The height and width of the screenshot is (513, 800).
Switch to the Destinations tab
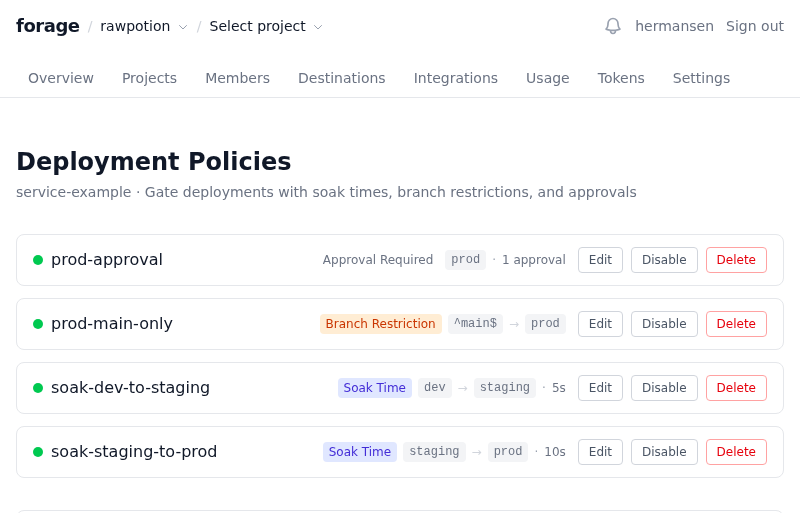click(341, 78)
